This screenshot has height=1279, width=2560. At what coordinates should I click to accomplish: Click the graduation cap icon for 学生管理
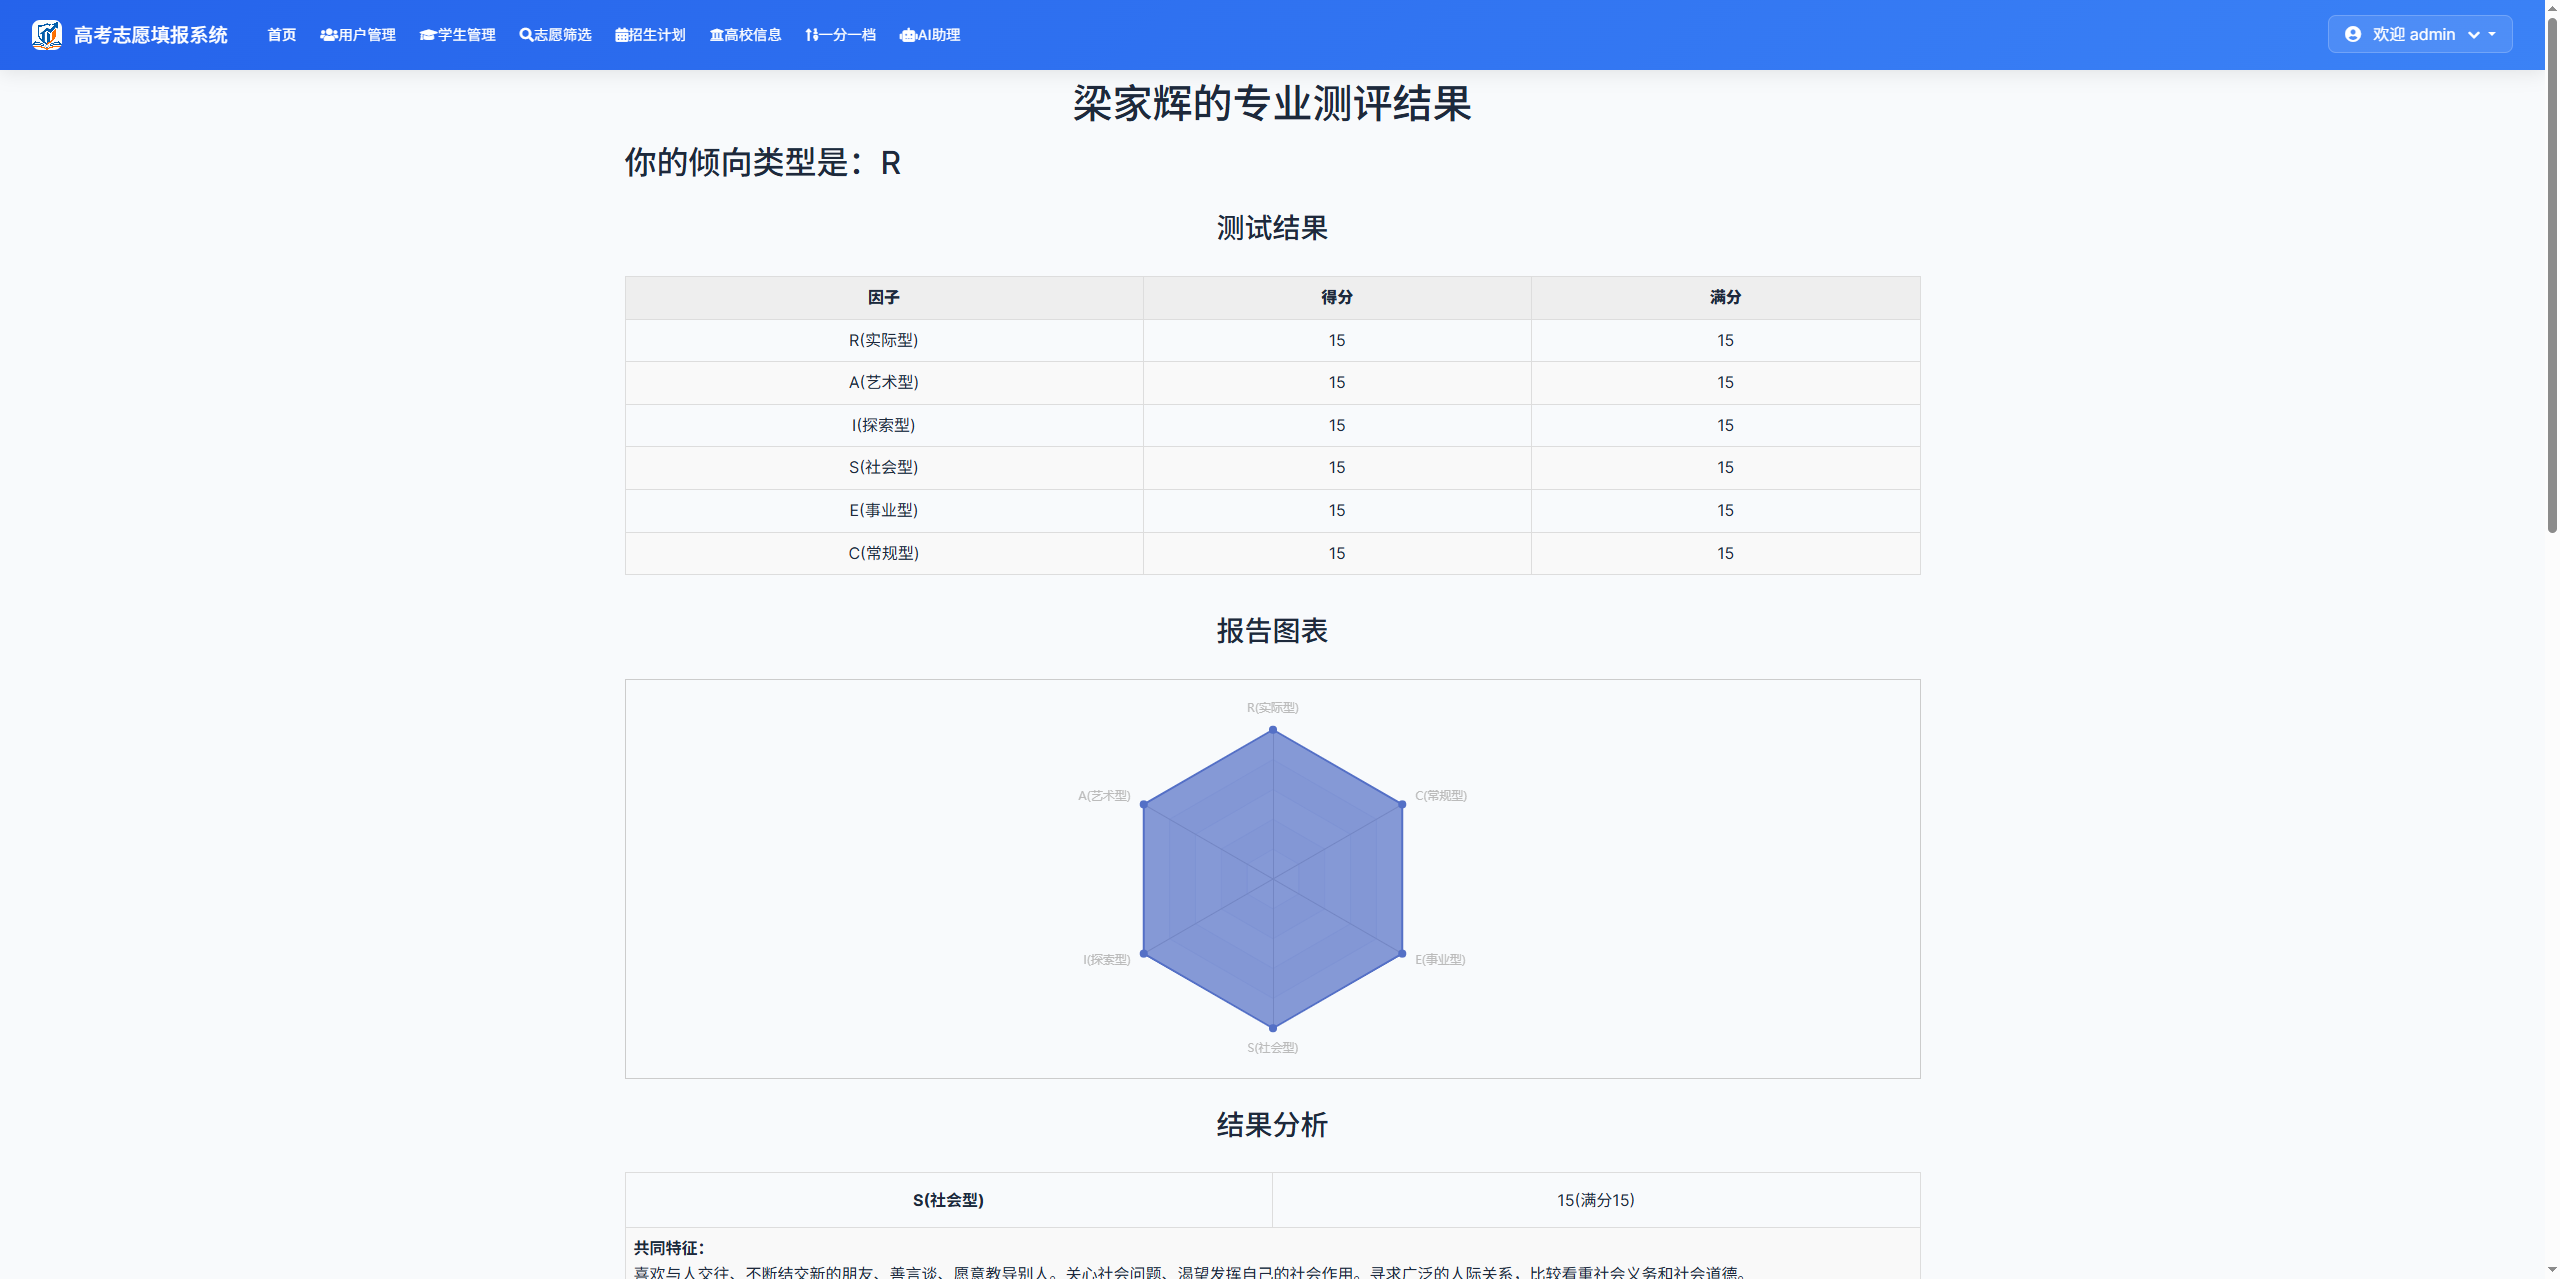(x=428, y=35)
